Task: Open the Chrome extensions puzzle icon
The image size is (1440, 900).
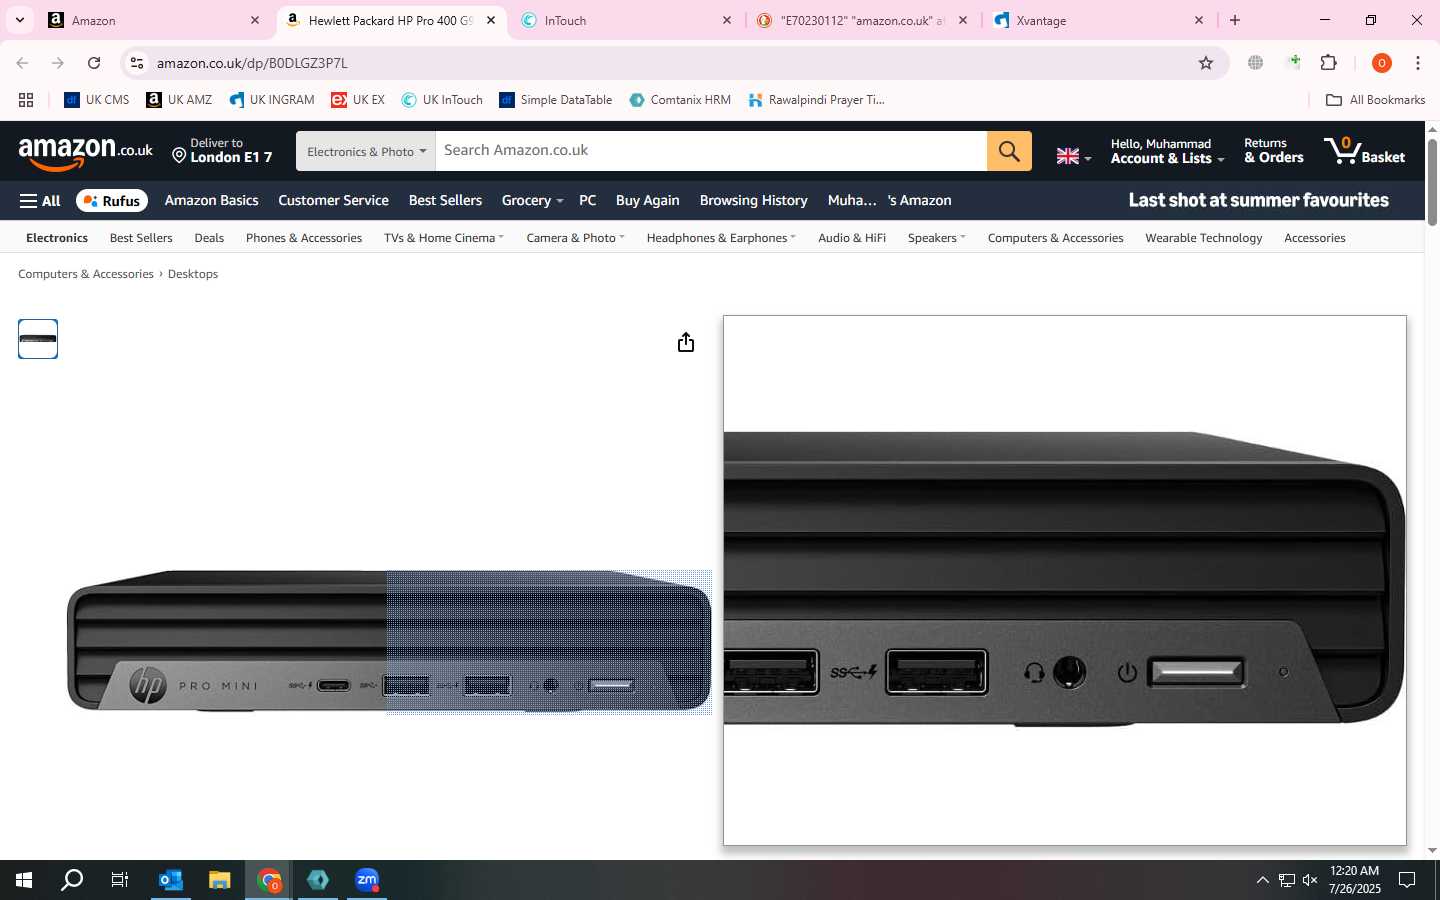Action: [x=1329, y=63]
